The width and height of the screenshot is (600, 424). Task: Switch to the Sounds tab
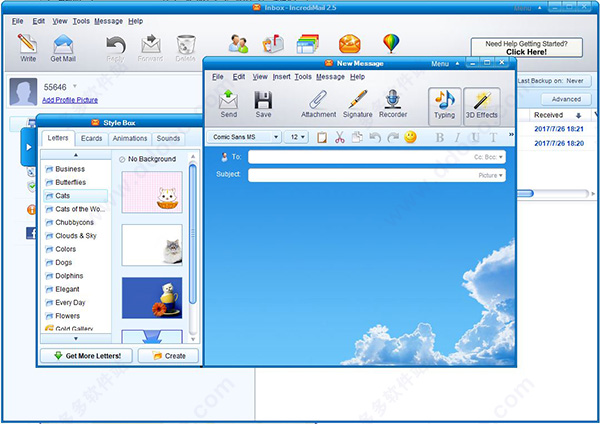[x=168, y=139]
